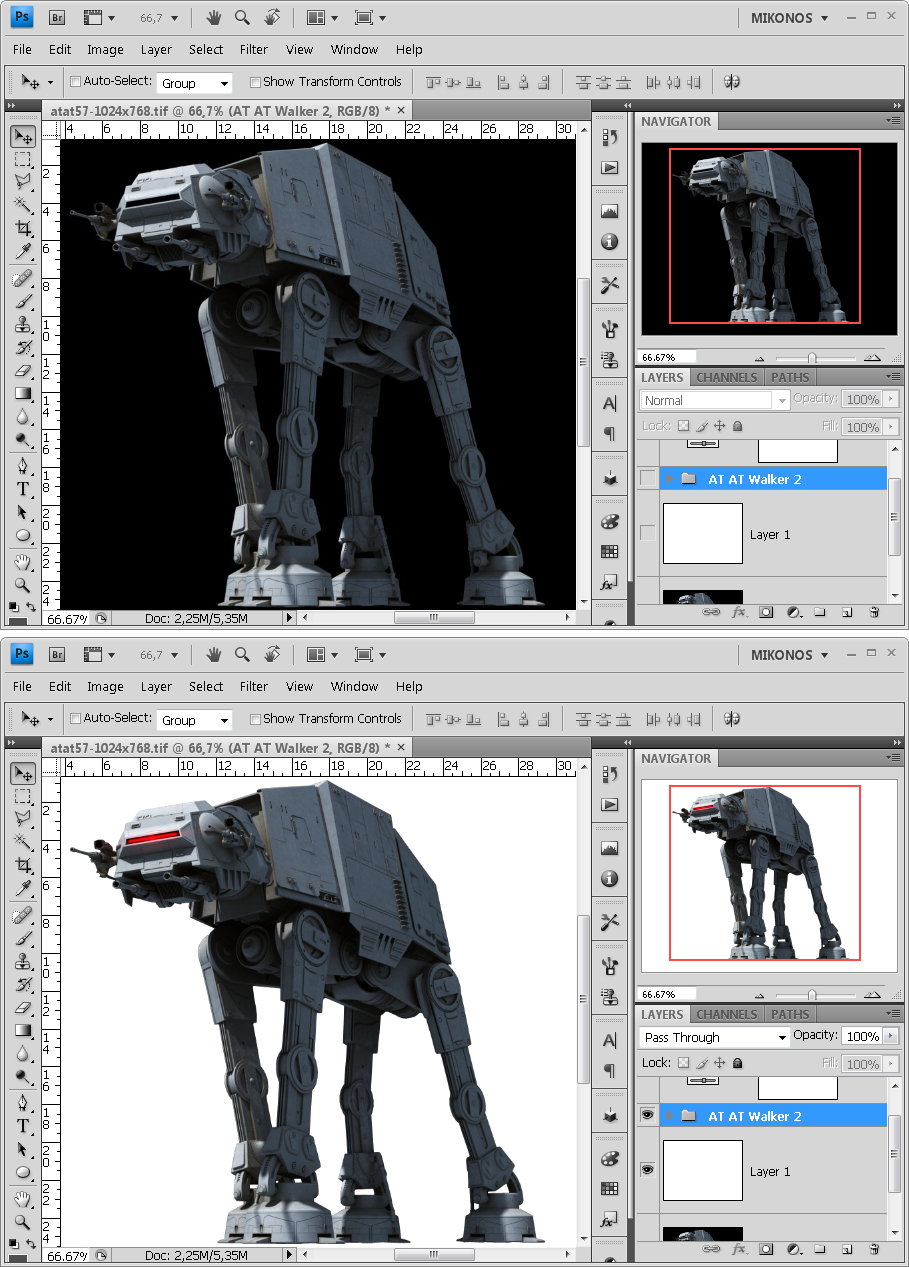
Task: Select Clone Stamp tool in black-background window
Action: pyautogui.click(x=23, y=324)
